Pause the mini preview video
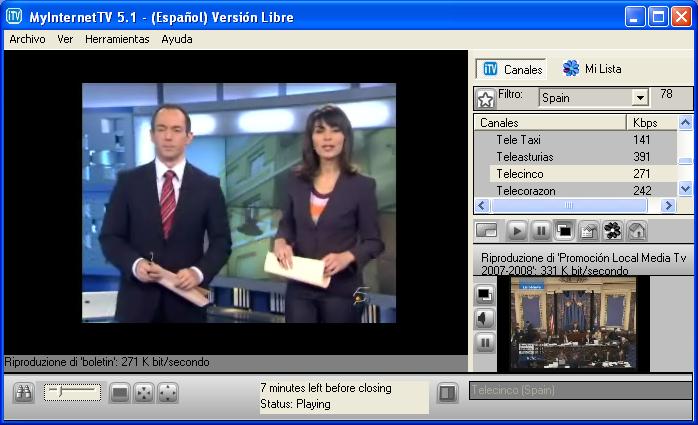 [484, 343]
